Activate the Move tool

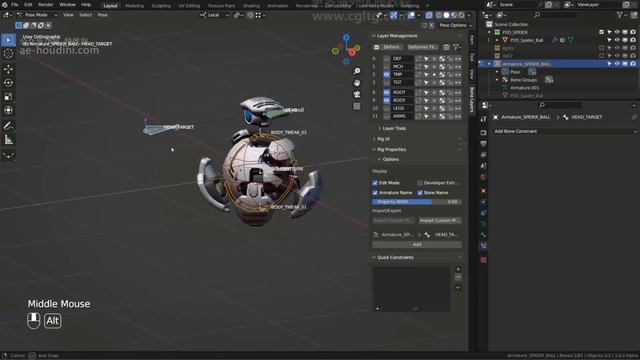[8, 69]
